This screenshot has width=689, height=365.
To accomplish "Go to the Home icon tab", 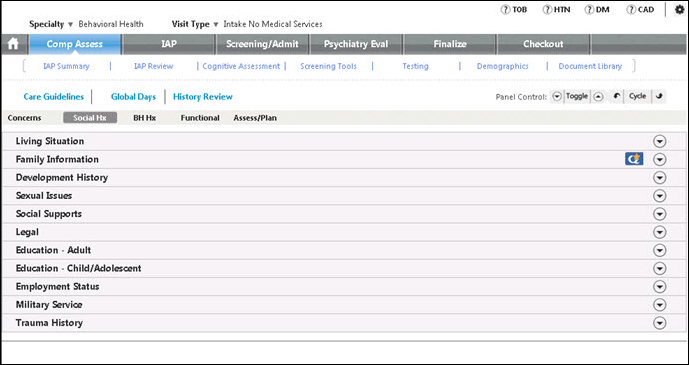I will pyautogui.click(x=14, y=44).
